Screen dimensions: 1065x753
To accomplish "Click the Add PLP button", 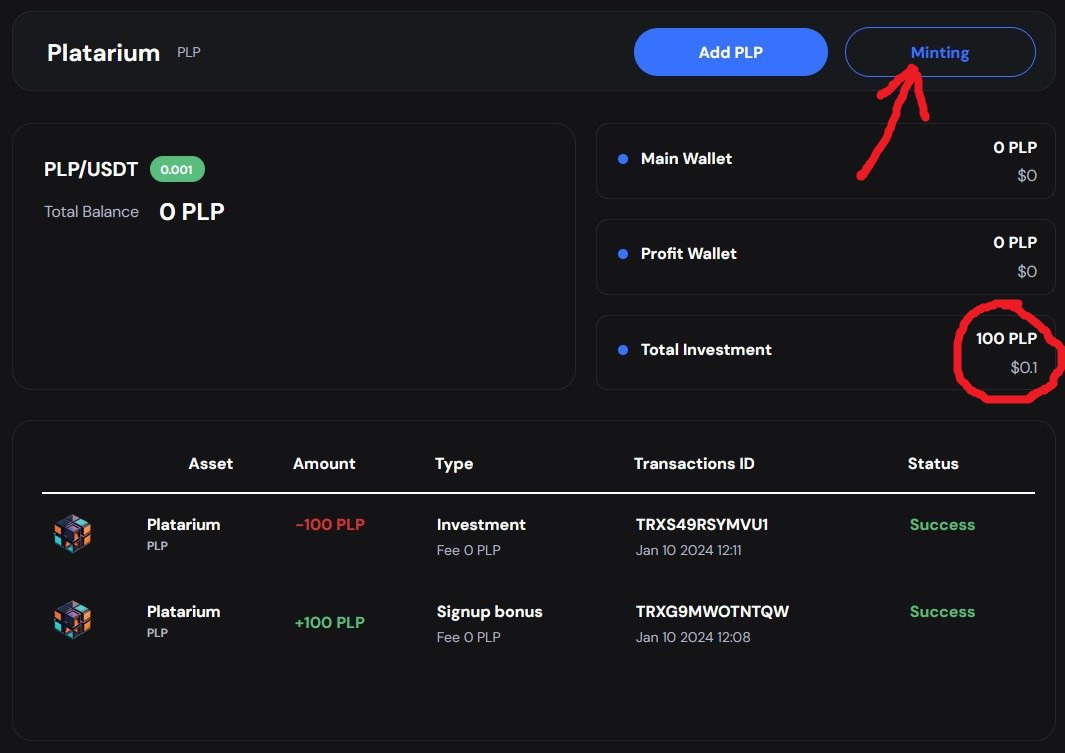I will pos(730,52).
